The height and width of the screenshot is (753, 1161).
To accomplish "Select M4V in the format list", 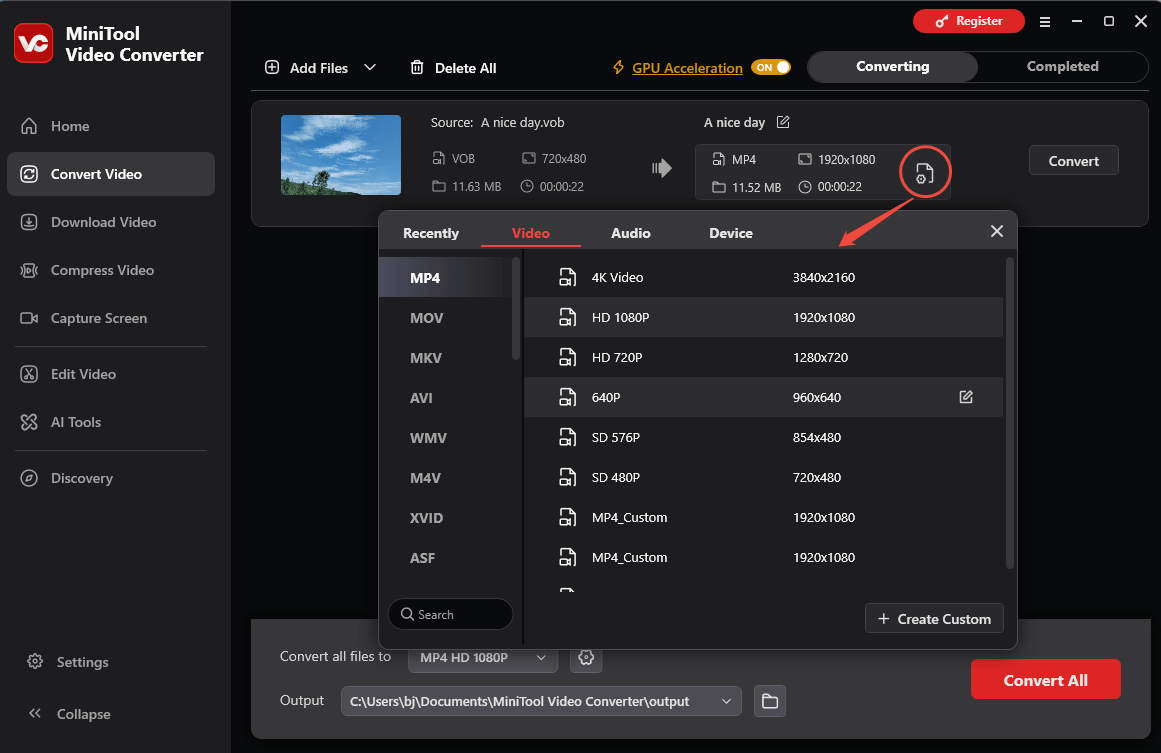I will 445,478.
